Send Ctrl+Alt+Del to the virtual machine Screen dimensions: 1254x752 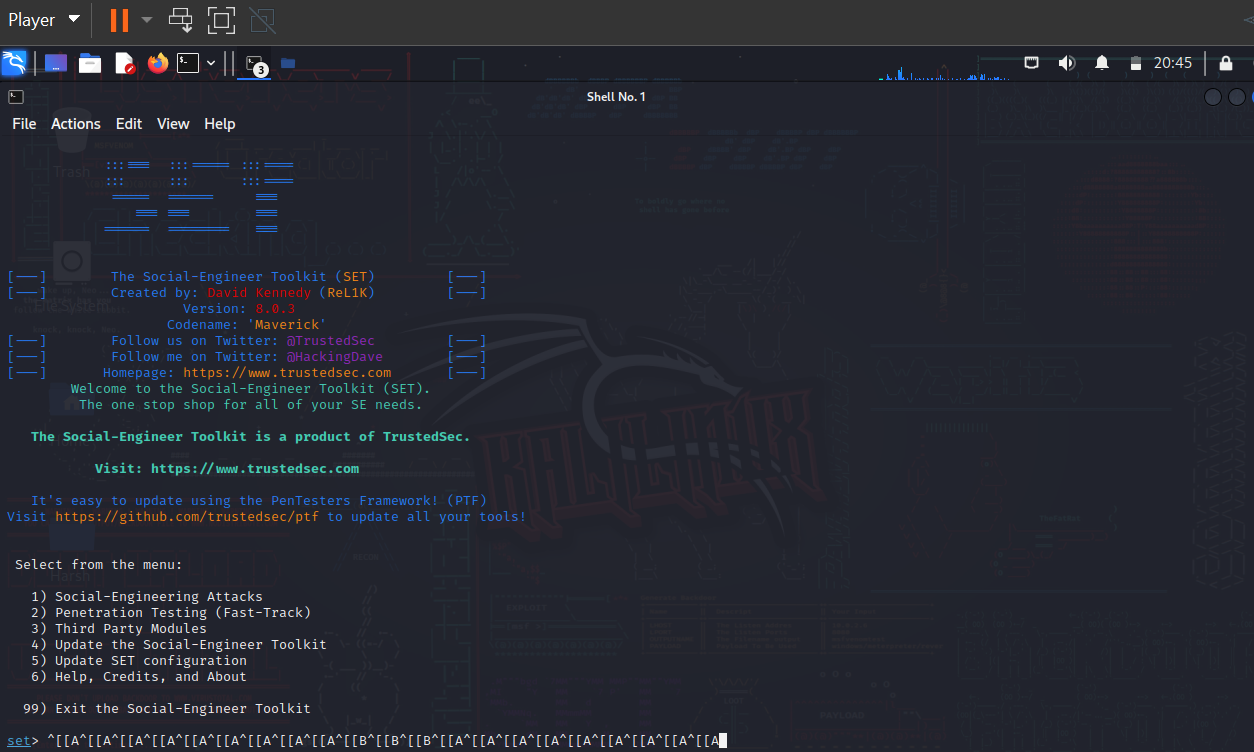[180, 20]
